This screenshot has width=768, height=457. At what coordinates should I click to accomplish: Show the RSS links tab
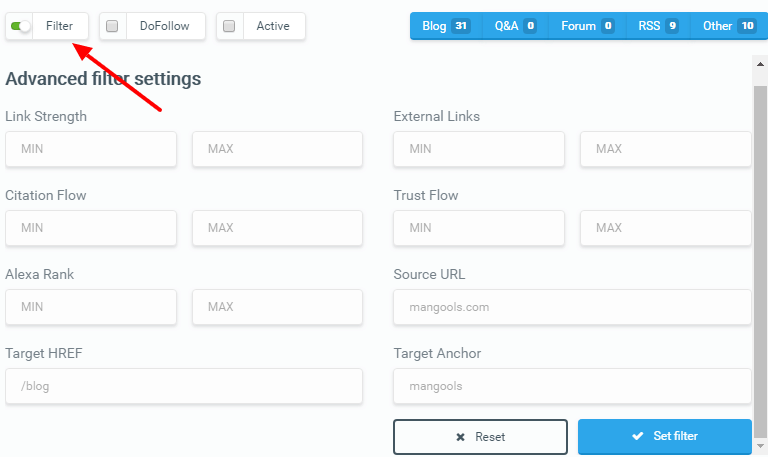658,26
